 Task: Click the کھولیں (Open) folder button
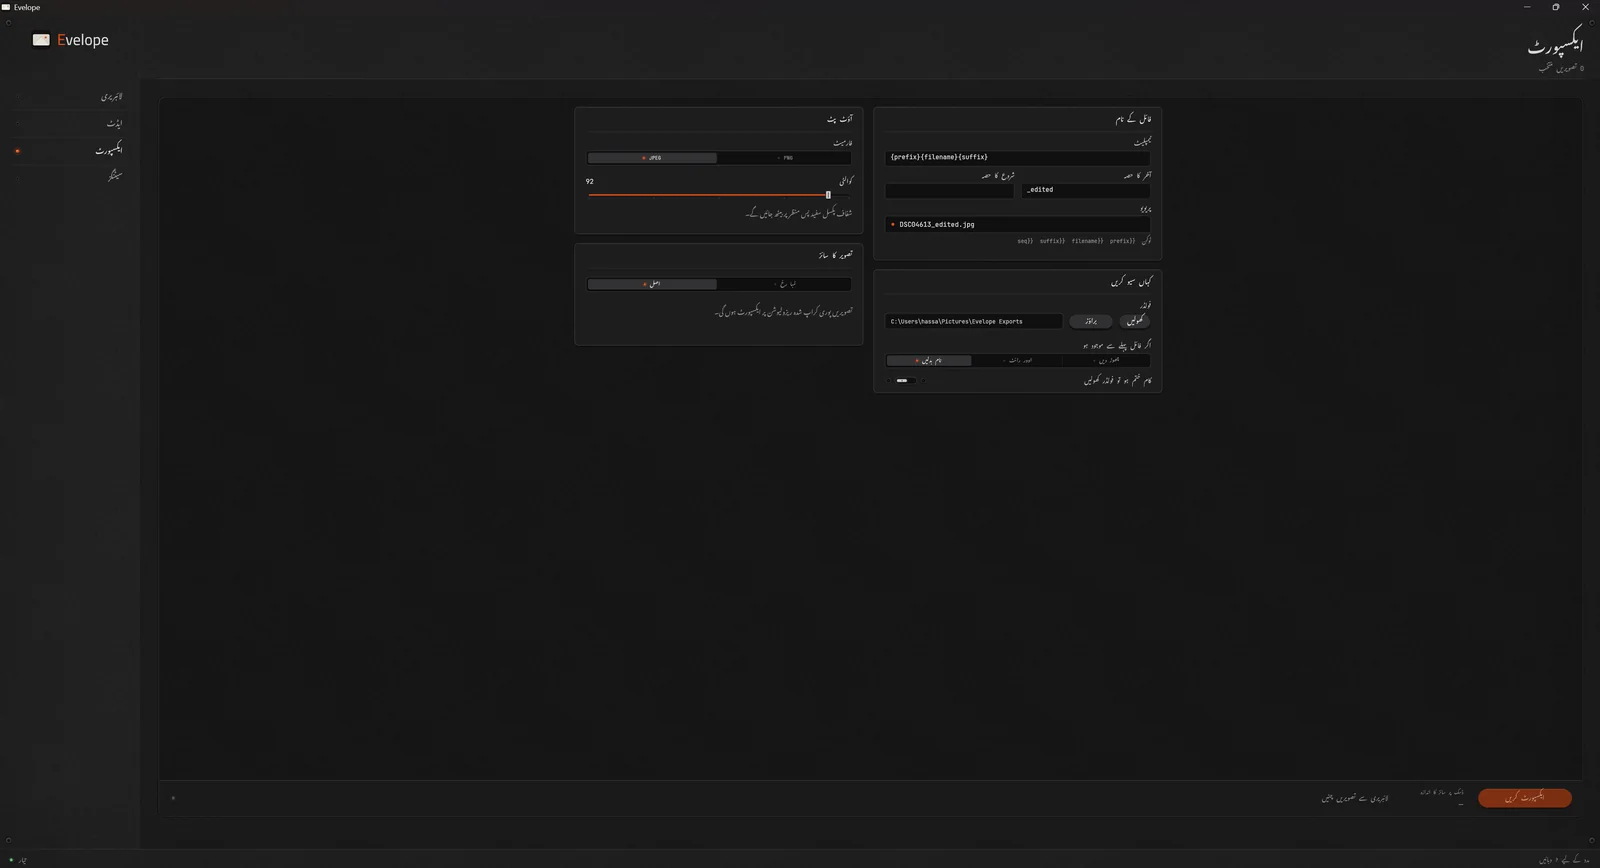pyautogui.click(x=1134, y=321)
